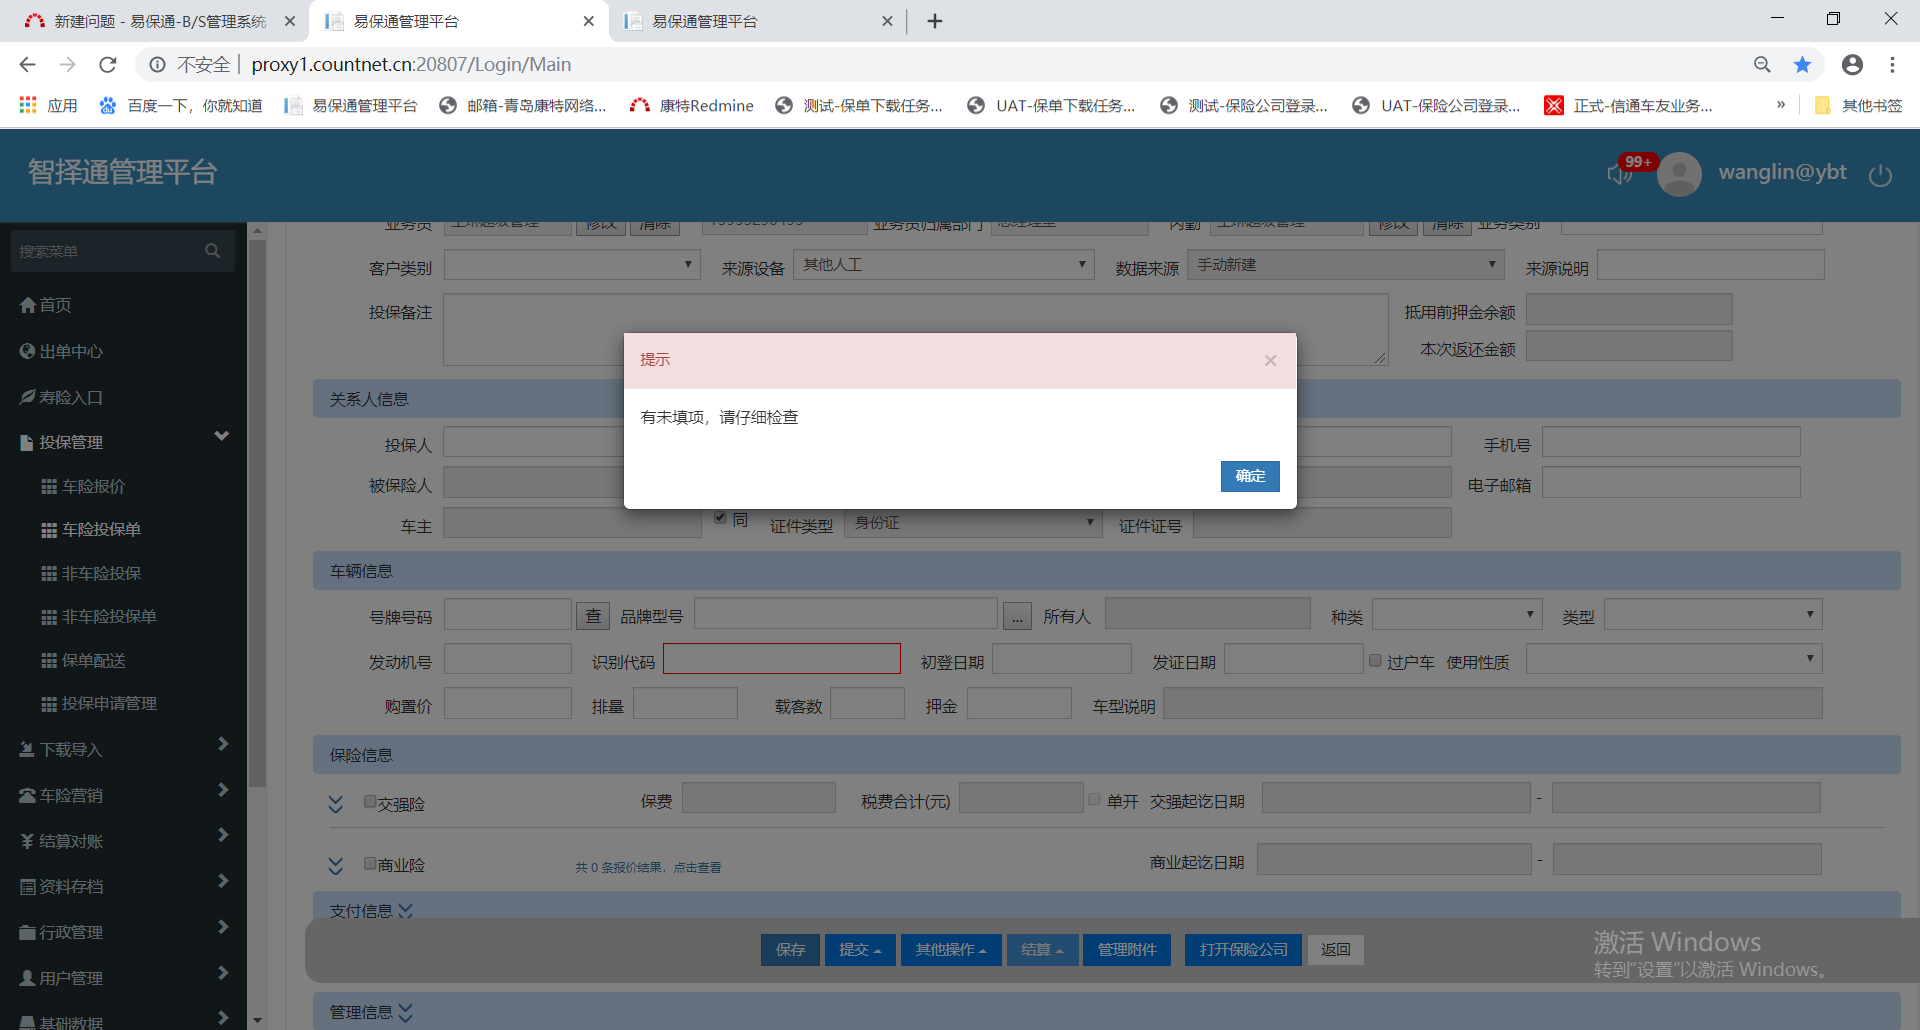The height and width of the screenshot is (1030, 1920).
Task: Click the 打开保险公司 button
Action: 1244,950
